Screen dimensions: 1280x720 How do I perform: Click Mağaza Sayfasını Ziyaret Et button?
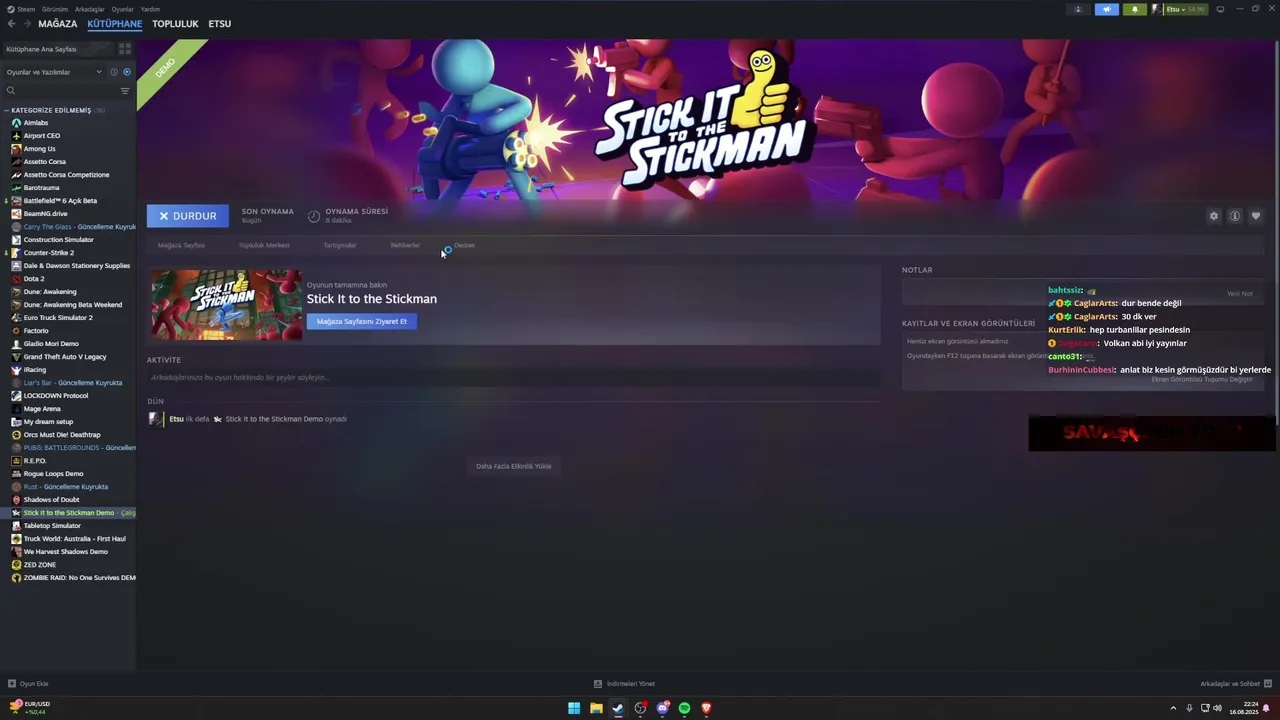pos(362,321)
